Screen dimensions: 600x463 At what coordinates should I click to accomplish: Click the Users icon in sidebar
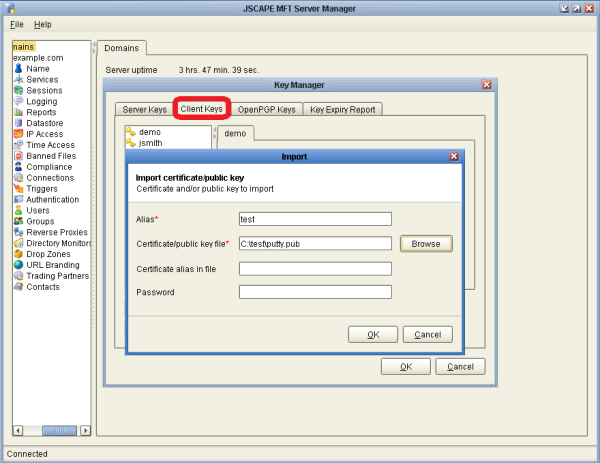click(18, 210)
